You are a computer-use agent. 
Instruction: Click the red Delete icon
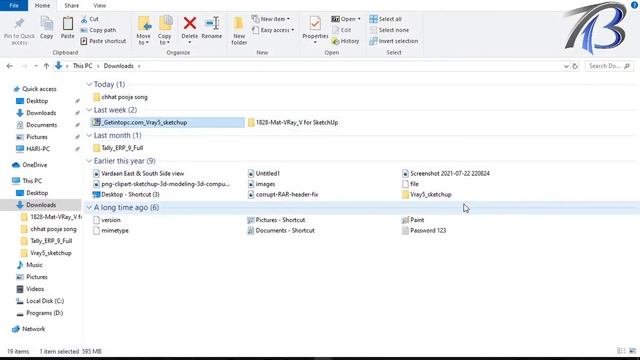[x=189, y=23]
